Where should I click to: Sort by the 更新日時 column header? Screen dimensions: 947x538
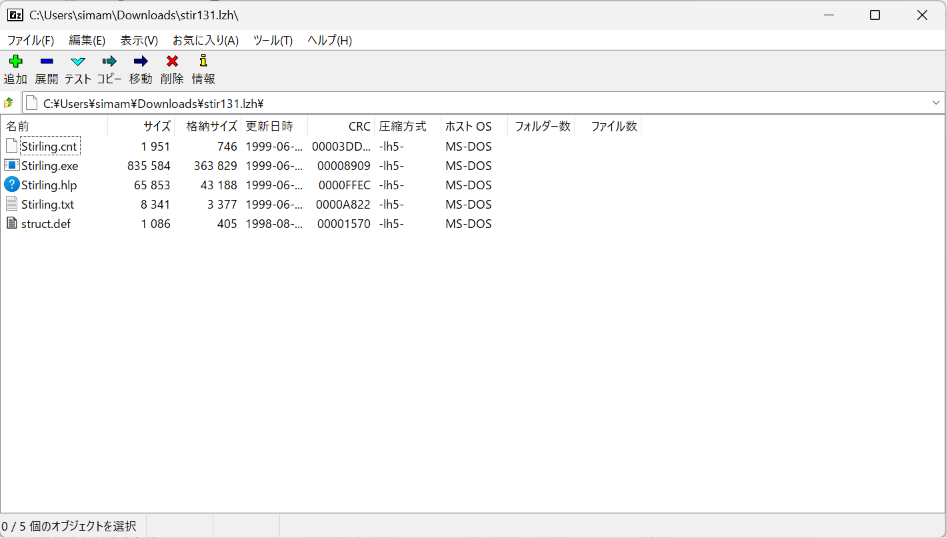tap(274, 126)
